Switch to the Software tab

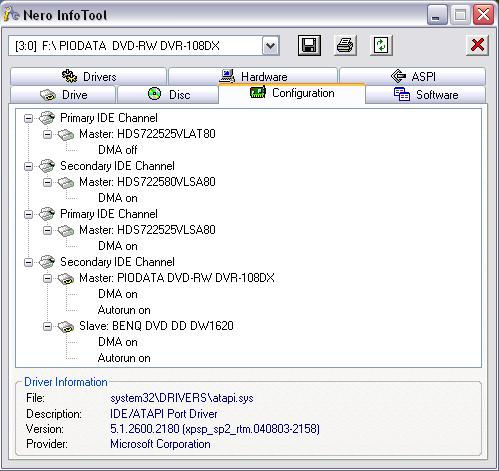tap(426, 95)
